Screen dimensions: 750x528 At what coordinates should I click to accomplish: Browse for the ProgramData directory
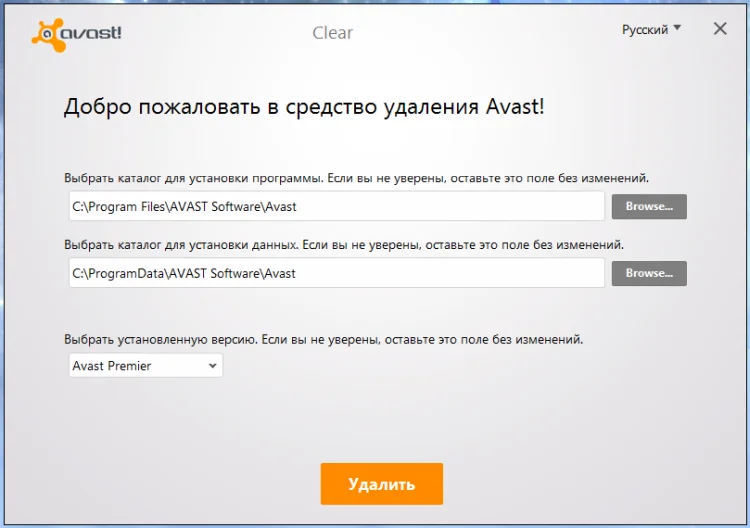(649, 274)
